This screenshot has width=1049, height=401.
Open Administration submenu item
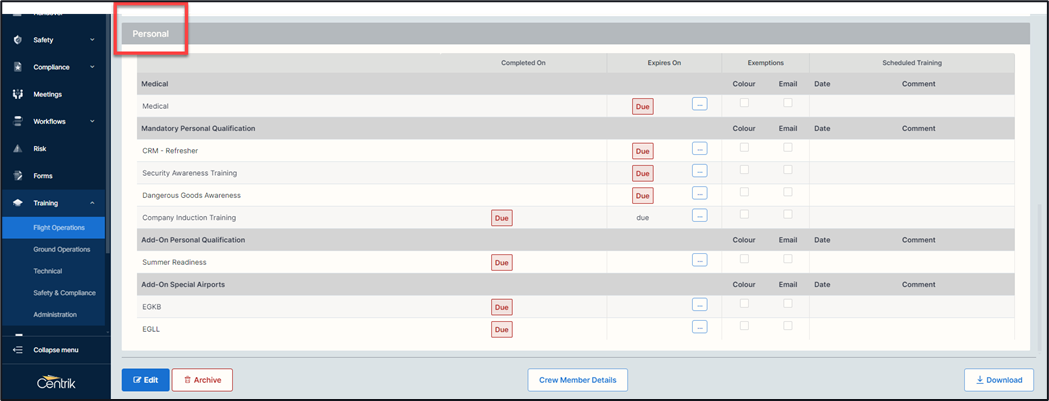54,315
